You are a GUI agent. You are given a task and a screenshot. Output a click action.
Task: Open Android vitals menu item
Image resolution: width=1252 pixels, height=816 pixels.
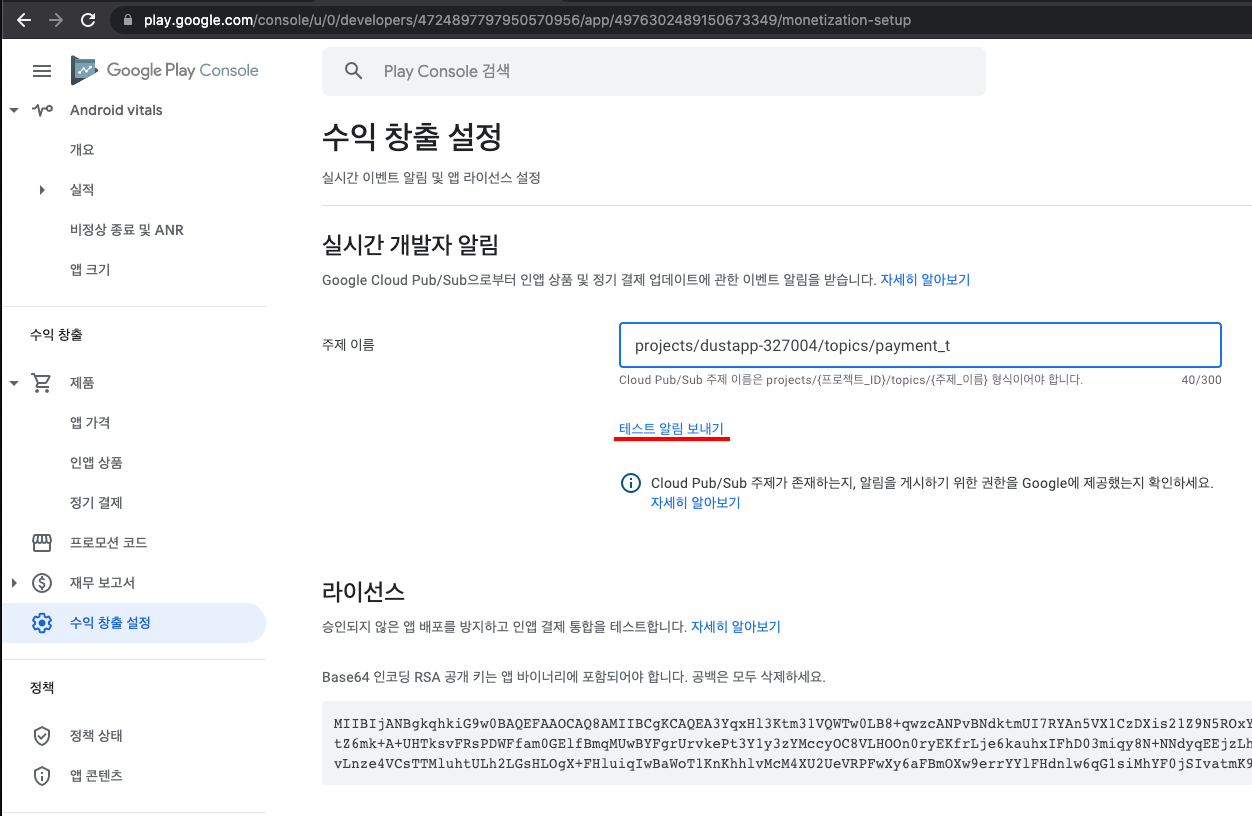tap(116, 110)
